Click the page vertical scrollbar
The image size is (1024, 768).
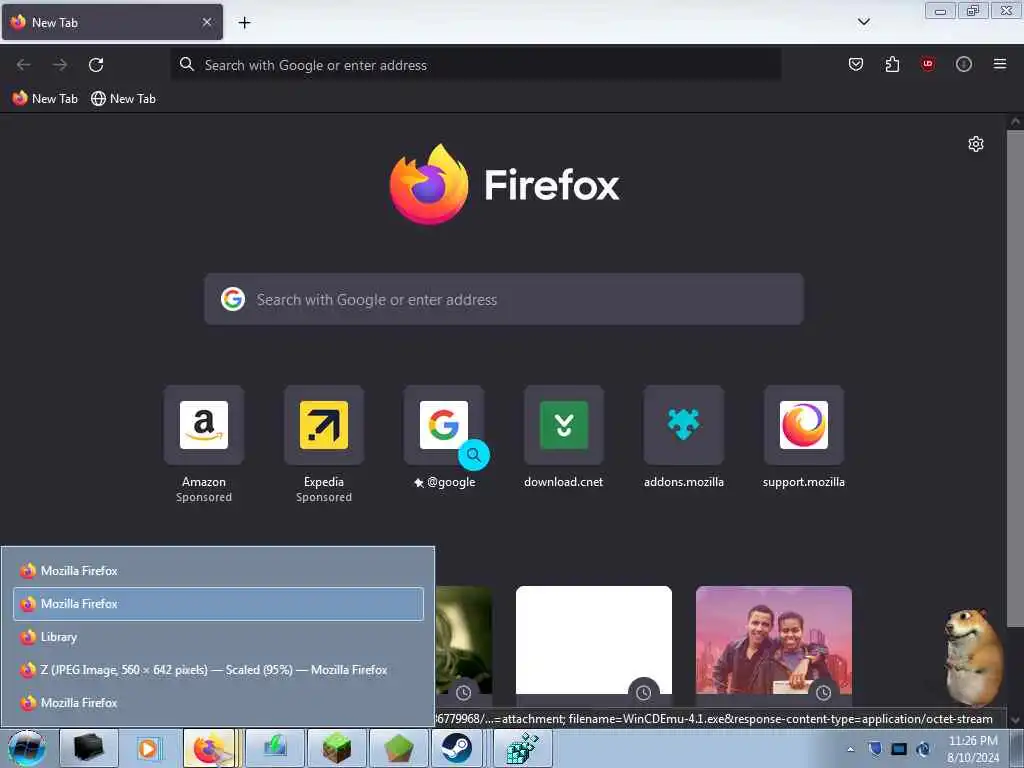tap(1015, 379)
